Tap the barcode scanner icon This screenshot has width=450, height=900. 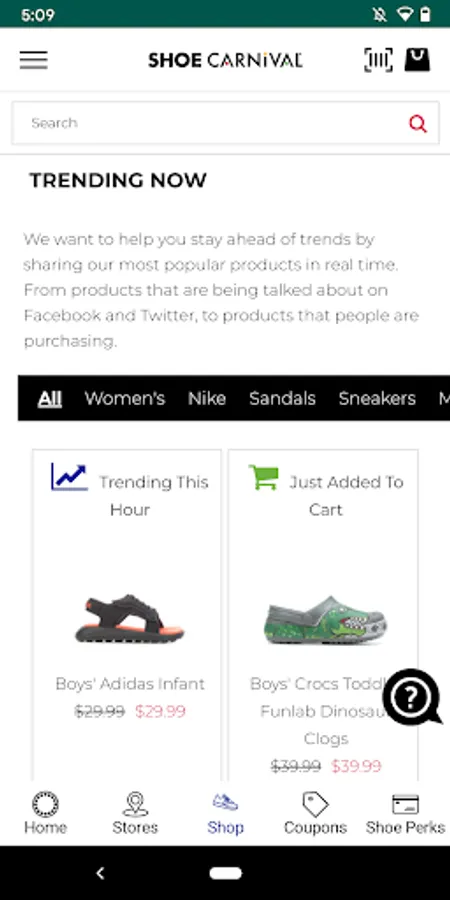click(x=378, y=60)
